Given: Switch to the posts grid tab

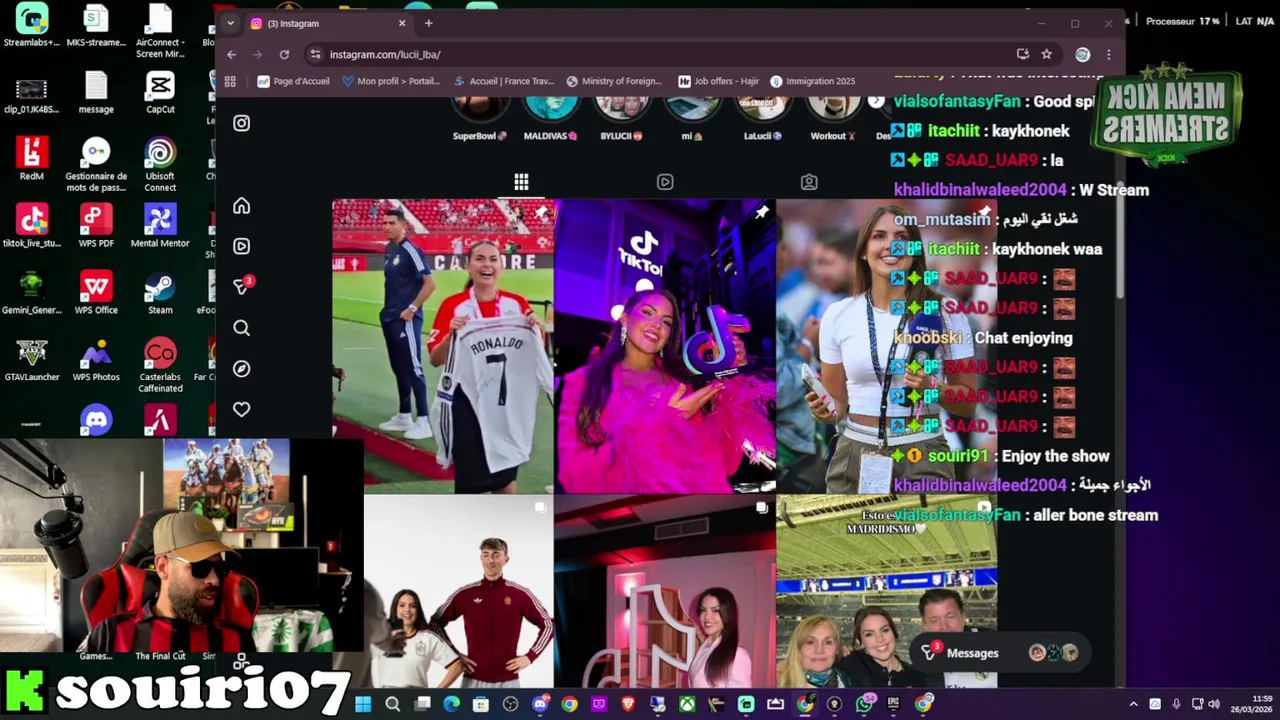Looking at the screenshot, I should (x=521, y=182).
